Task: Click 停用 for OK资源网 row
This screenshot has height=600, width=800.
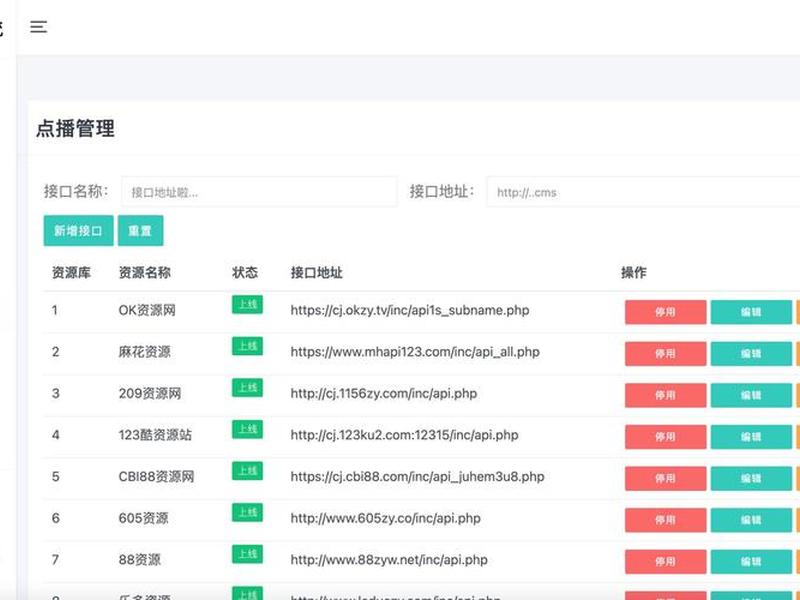Action: pos(665,312)
